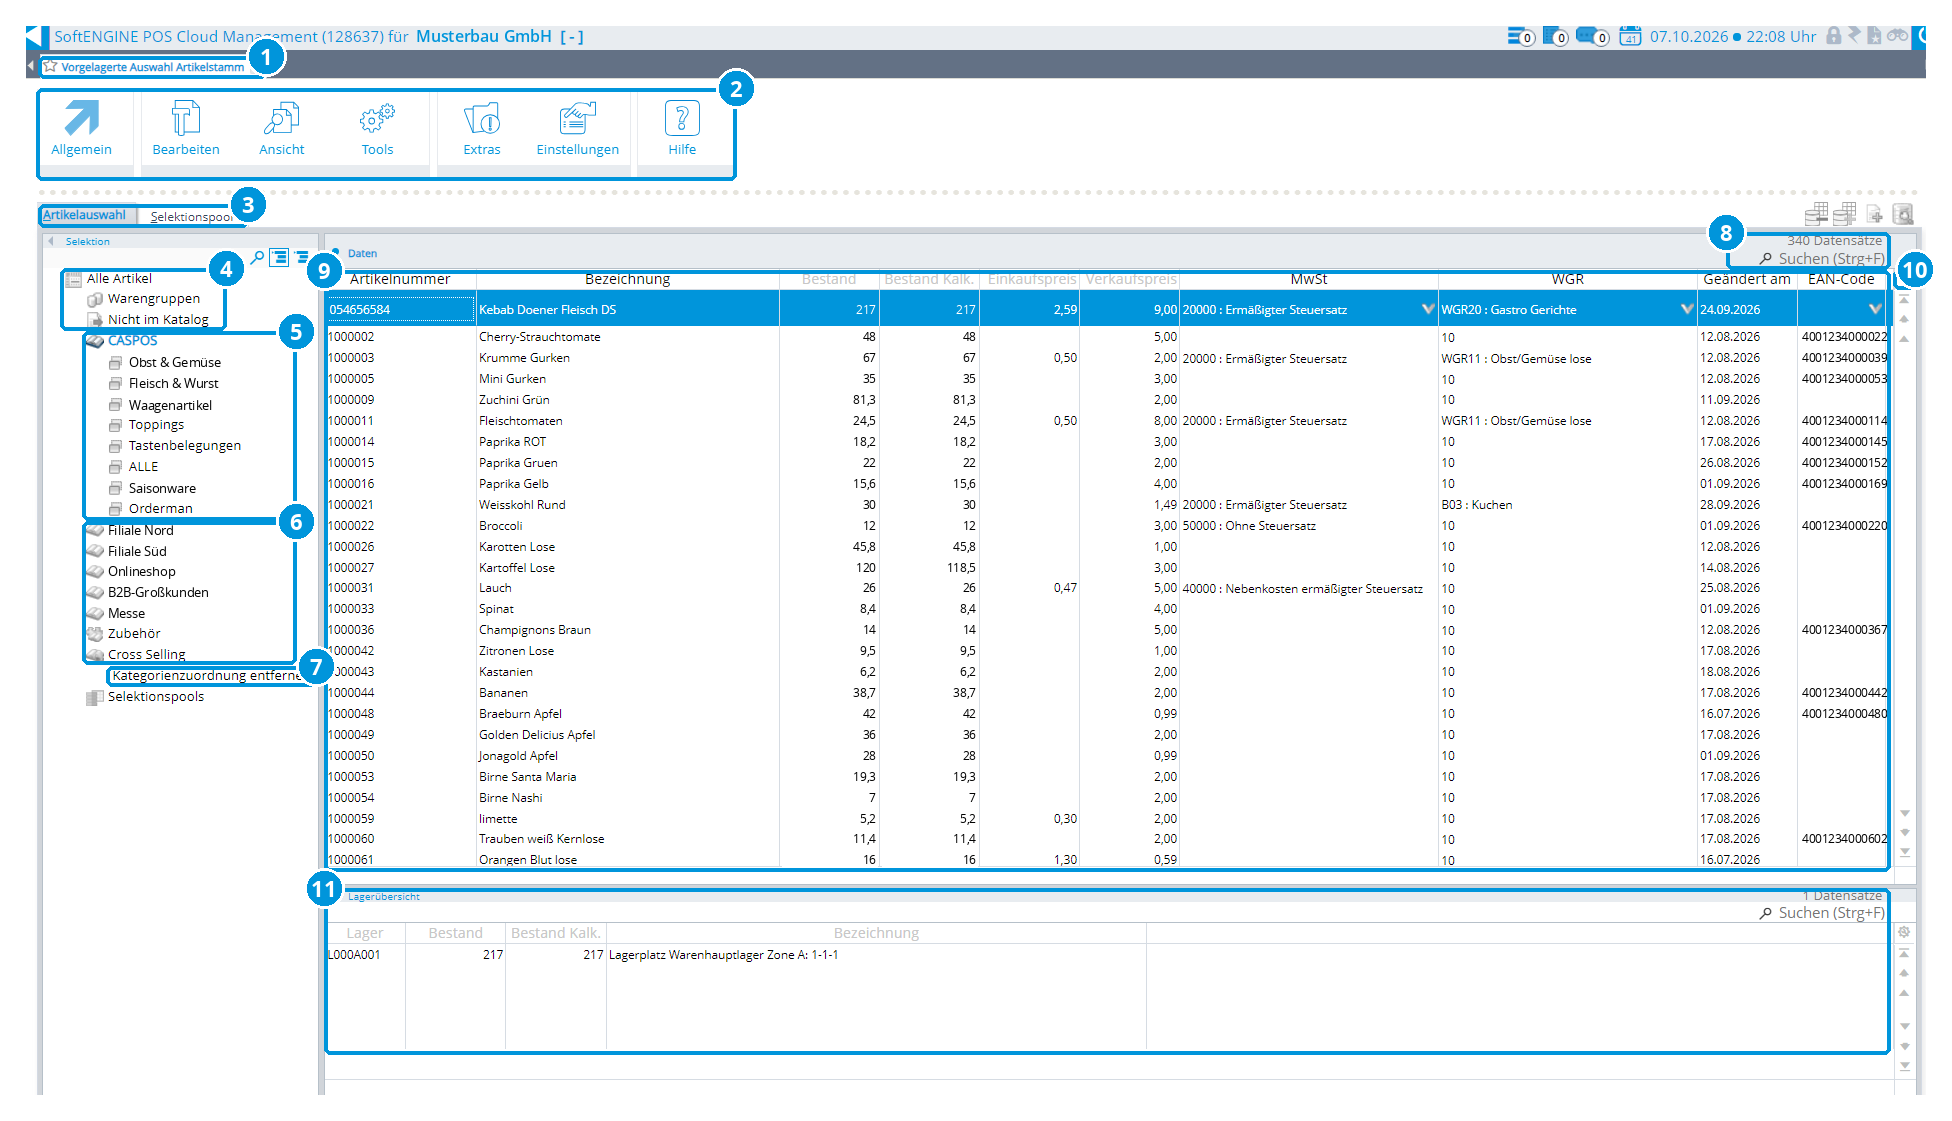This screenshot has width=1952, height=1121.
Task: Open the Tools gear menu
Action: click(x=377, y=129)
